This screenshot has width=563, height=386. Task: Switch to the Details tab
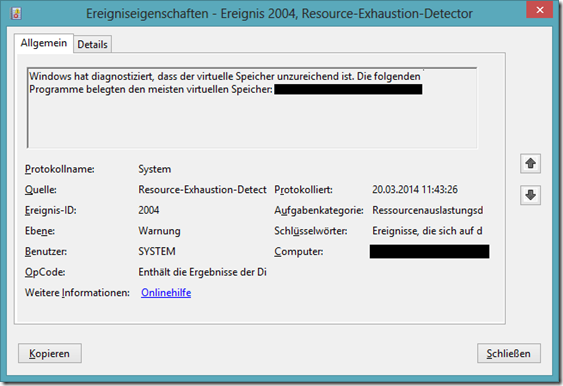[x=93, y=45]
